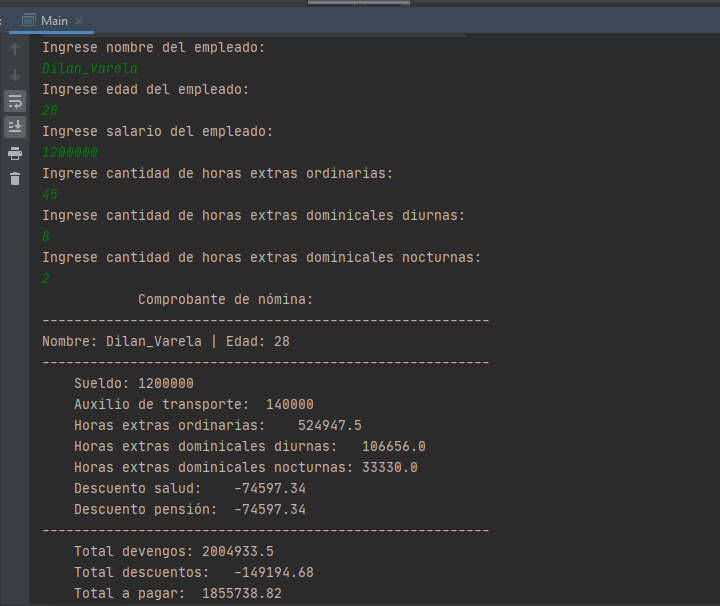This screenshot has width=720, height=606.
Task: Clear all console output with trash icon
Action: 15,179
